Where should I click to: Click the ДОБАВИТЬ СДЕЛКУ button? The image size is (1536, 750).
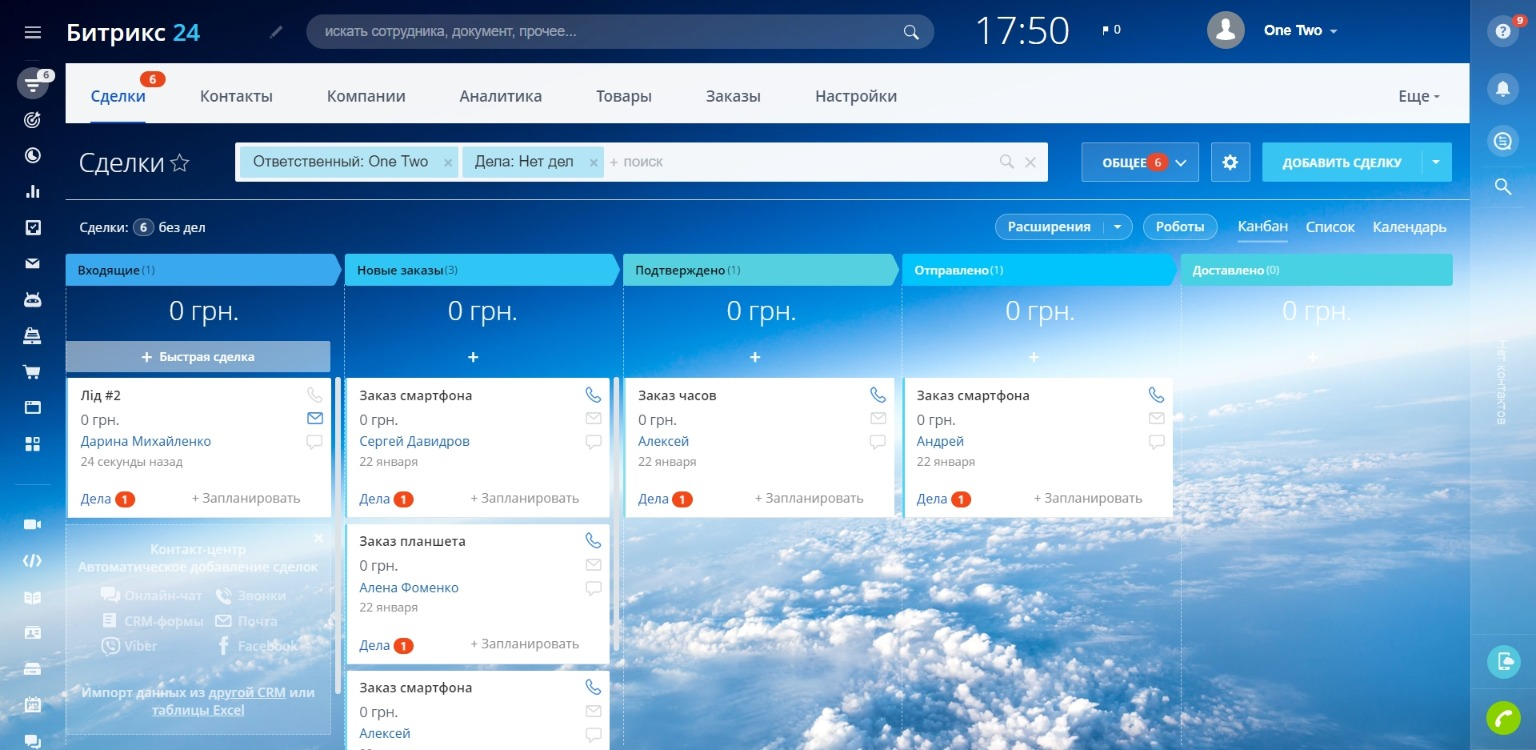[1342, 162]
